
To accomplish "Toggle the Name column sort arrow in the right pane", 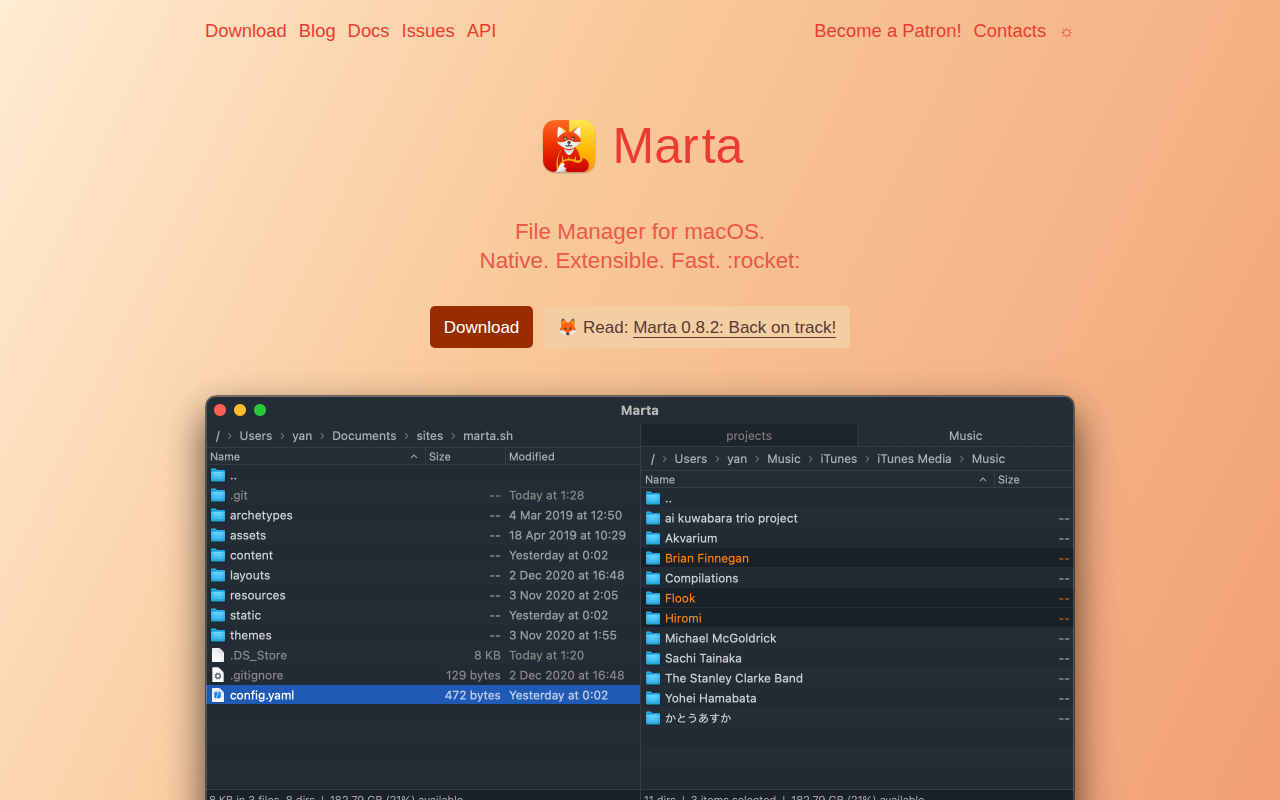I will point(983,480).
